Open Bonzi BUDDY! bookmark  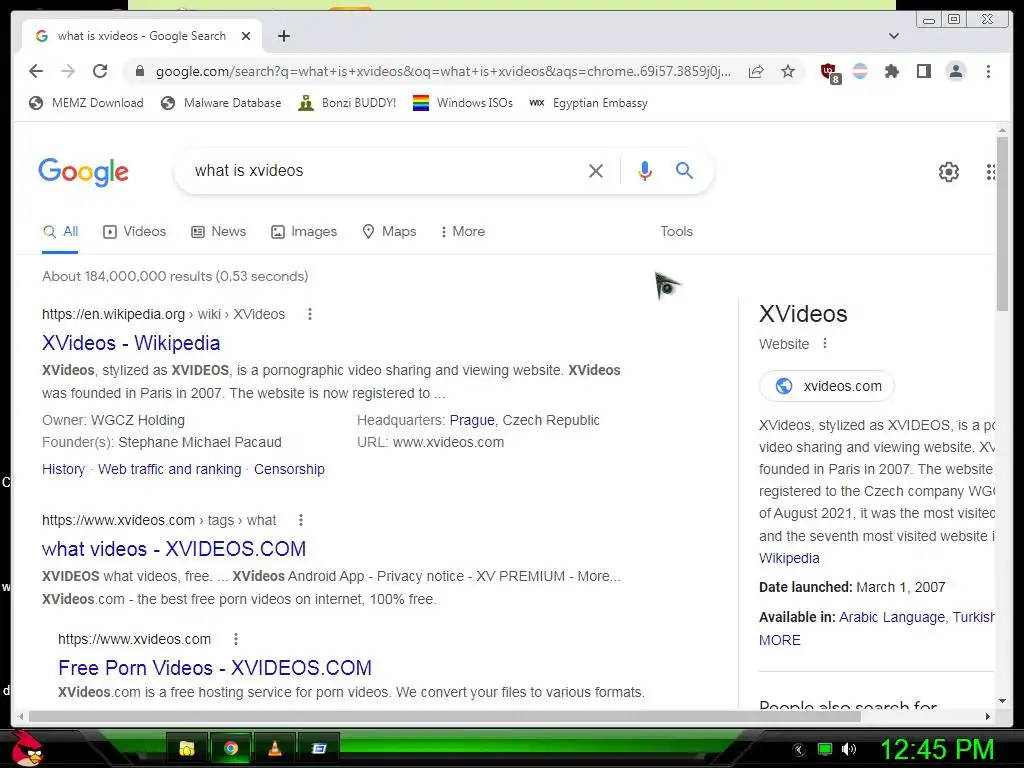(347, 103)
